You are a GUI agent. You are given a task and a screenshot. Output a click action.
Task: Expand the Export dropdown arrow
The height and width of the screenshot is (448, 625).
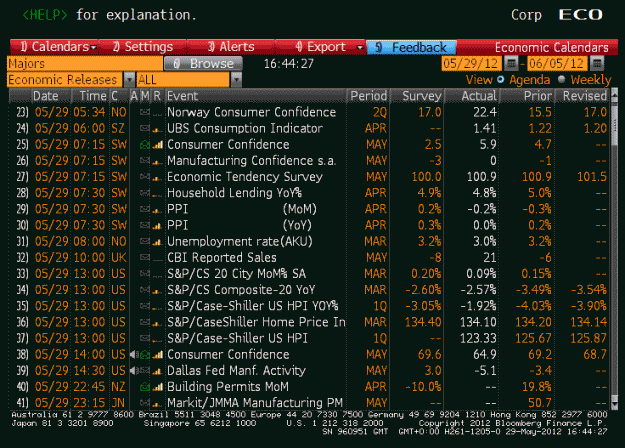pos(360,47)
